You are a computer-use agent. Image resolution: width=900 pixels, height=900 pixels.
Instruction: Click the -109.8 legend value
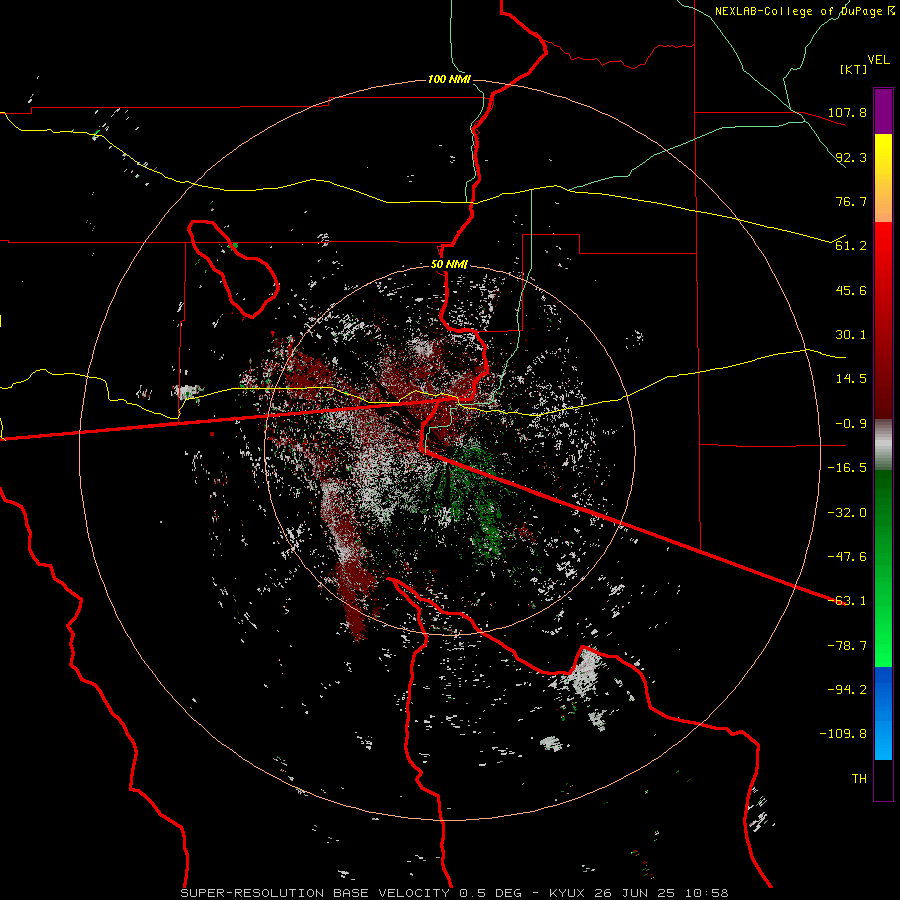pos(843,734)
